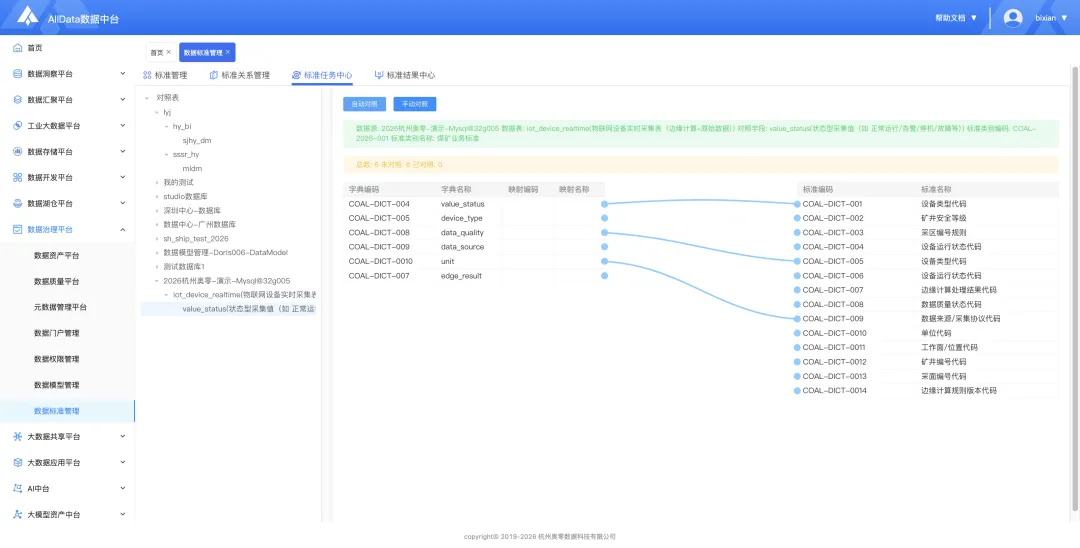Image resolution: width=1080 pixels, height=548 pixels.
Task: Expand the 数据洞察平台 menu chevron
Action: coord(123,74)
